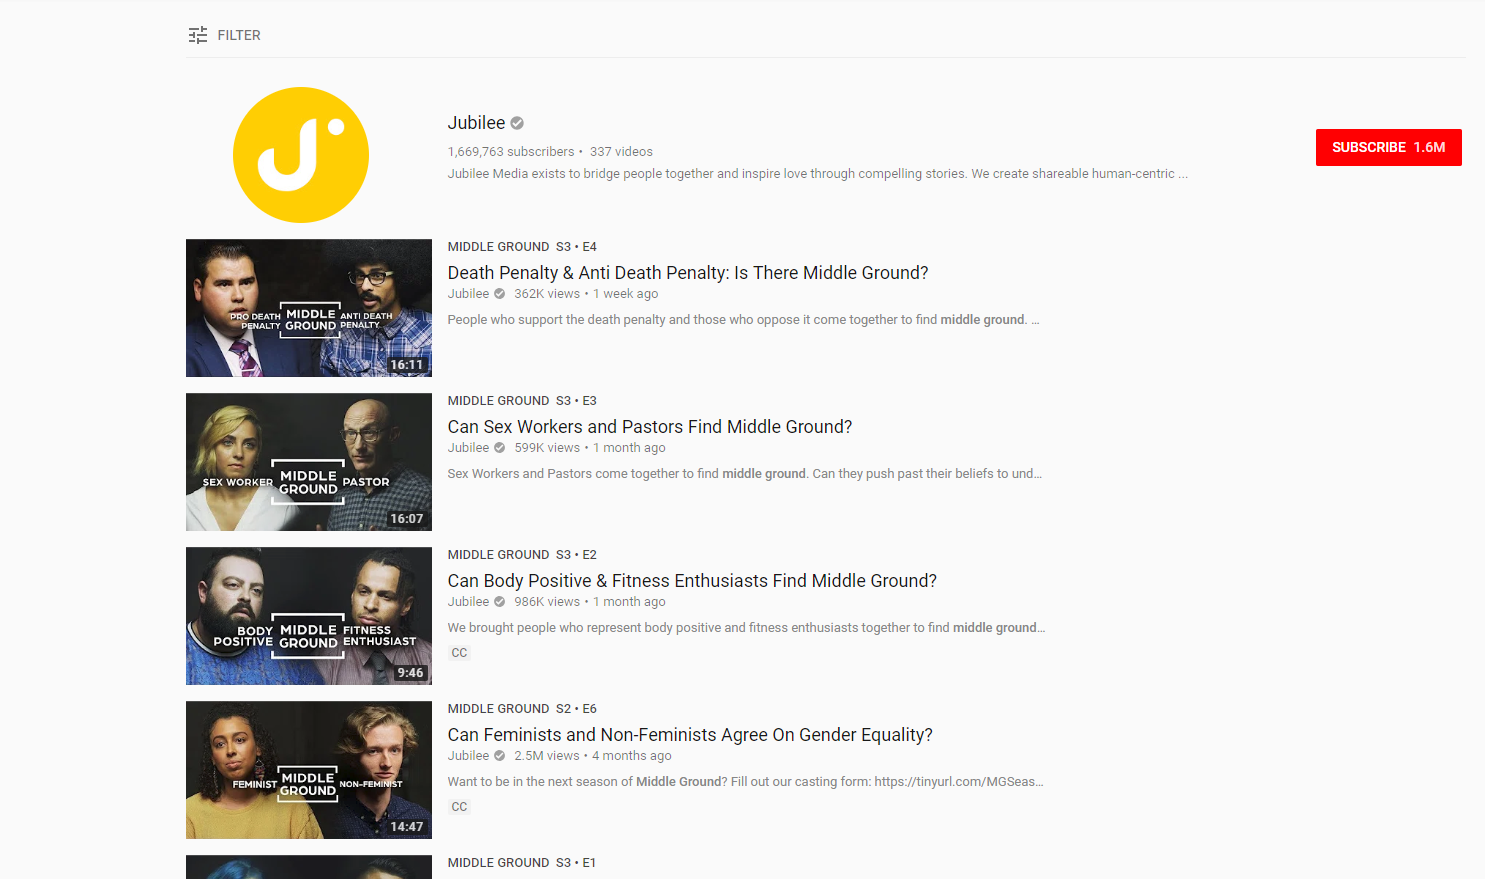Click the '2.5M views' text
This screenshot has width=1485, height=879.
547,756
